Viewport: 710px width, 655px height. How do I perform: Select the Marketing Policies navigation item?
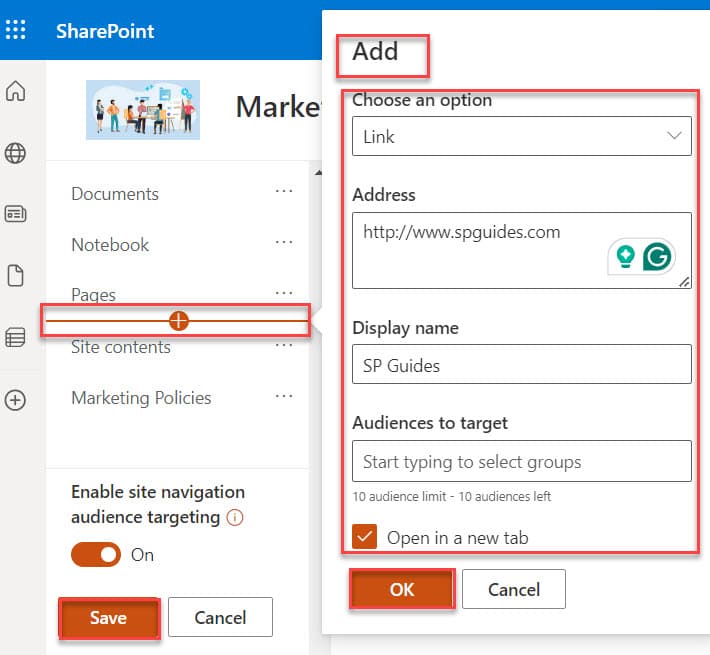point(141,398)
